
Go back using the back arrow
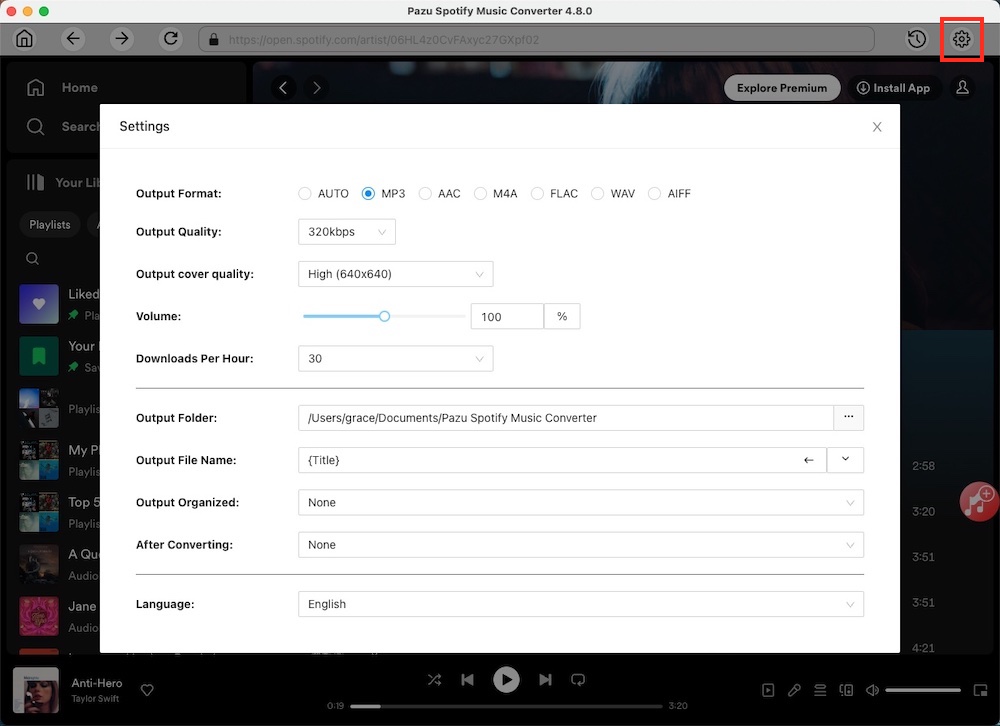72,39
